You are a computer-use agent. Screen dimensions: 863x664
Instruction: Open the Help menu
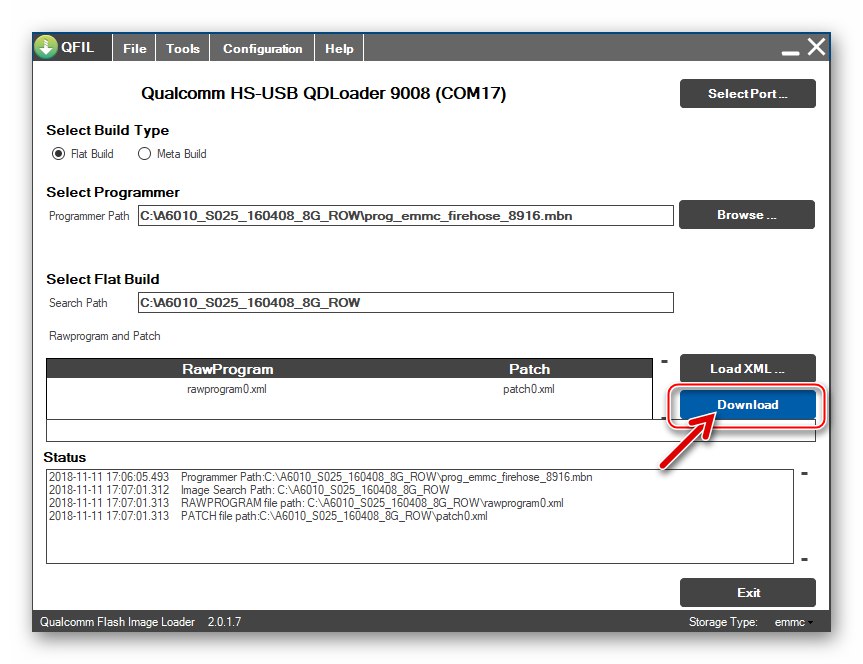tap(339, 48)
